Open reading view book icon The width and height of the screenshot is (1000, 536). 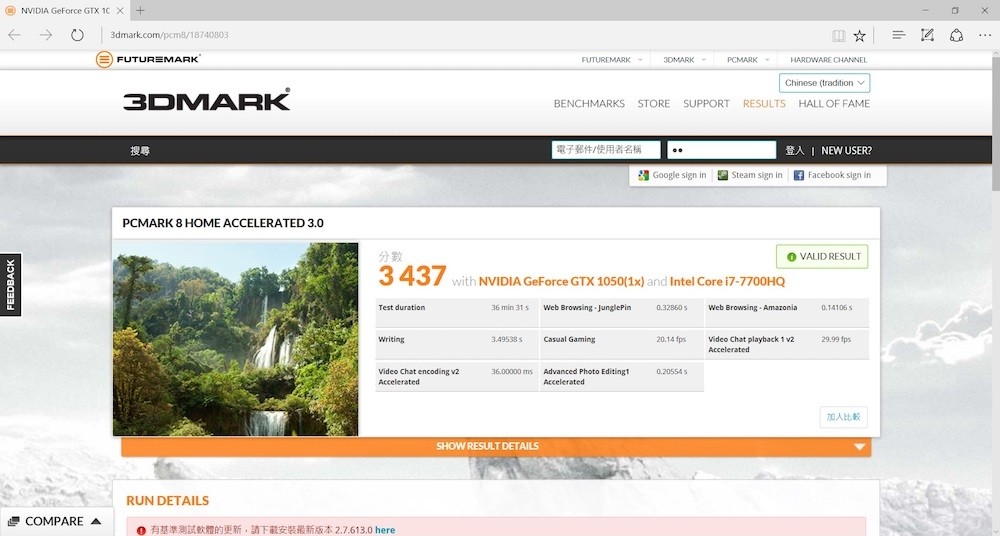tap(839, 36)
